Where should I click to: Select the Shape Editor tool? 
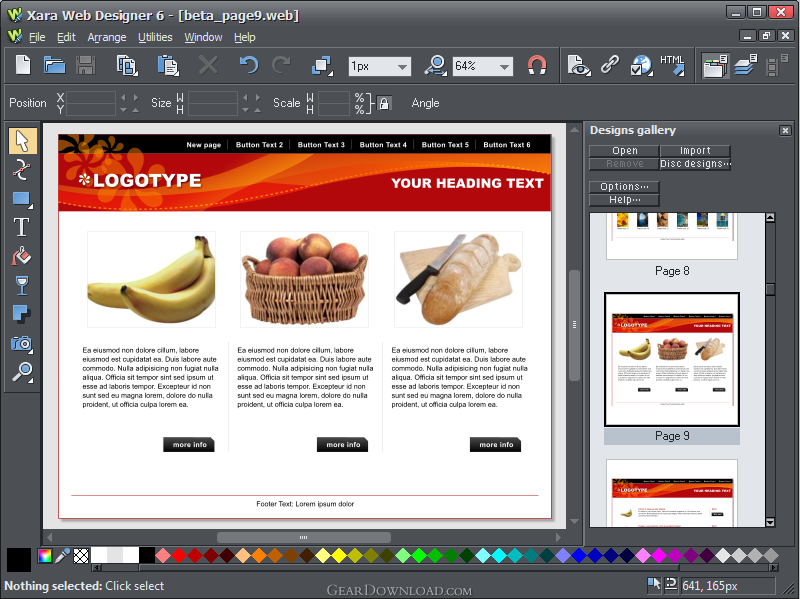click(21, 169)
